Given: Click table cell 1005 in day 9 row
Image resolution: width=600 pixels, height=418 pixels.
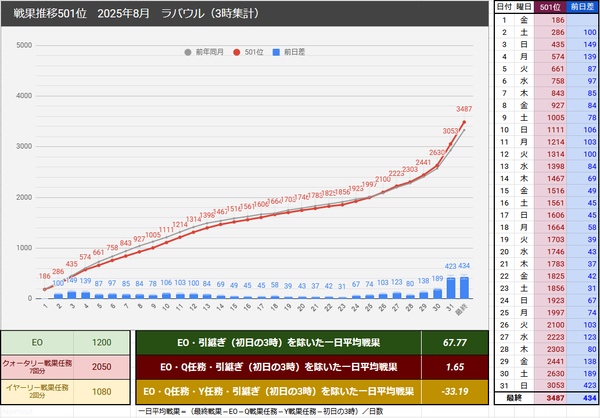Looking at the screenshot, I should pos(550,118).
